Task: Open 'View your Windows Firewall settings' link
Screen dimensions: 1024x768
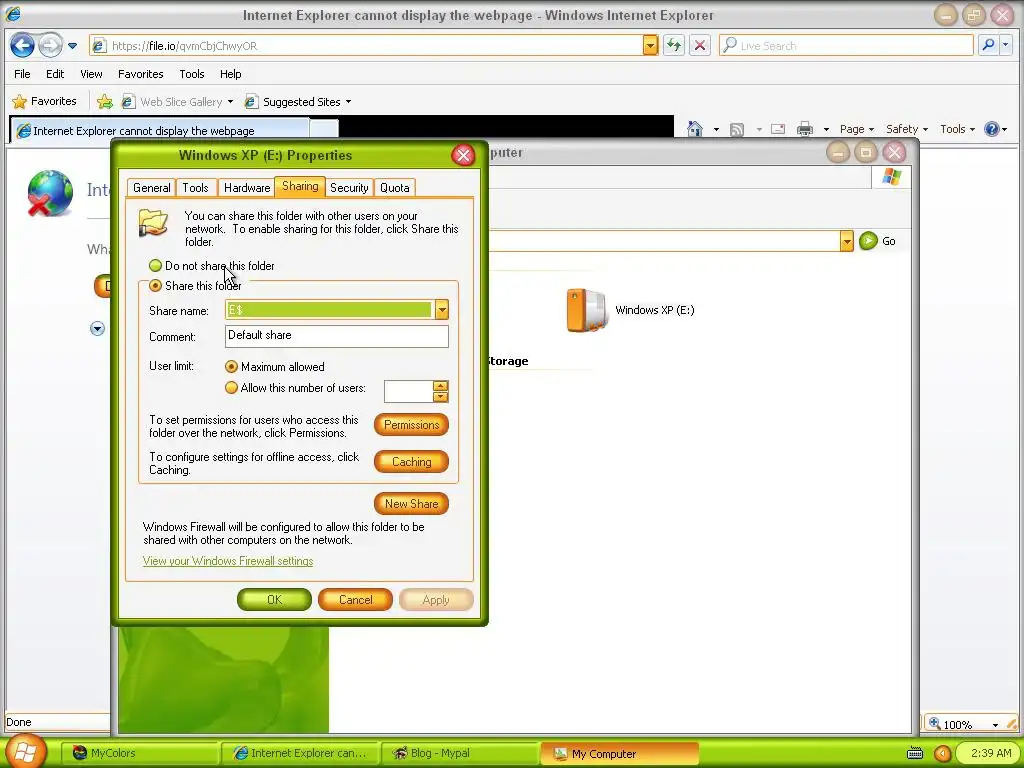Action: (x=228, y=561)
